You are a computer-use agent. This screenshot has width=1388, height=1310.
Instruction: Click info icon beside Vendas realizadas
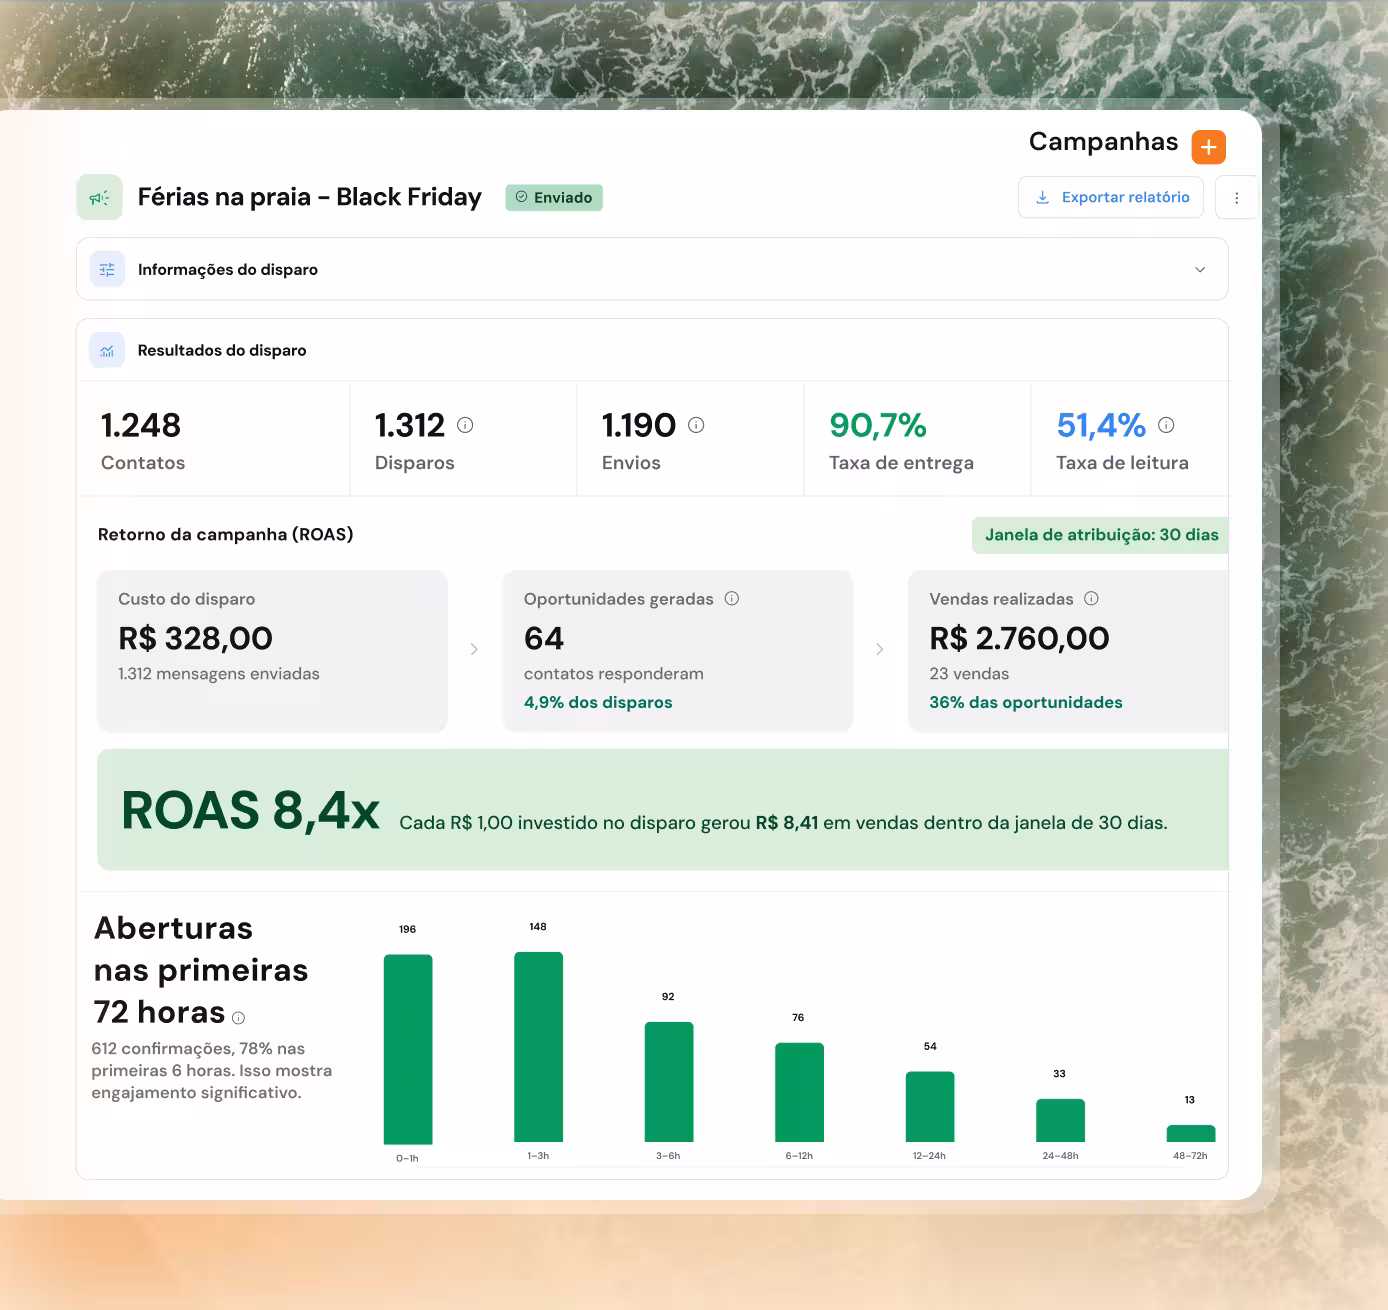[1091, 598]
